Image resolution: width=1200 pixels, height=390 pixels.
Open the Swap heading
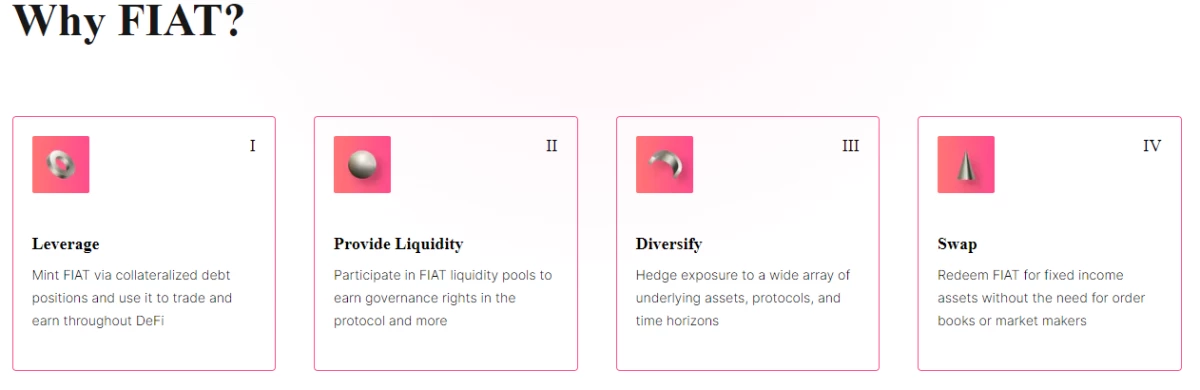(x=957, y=244)
